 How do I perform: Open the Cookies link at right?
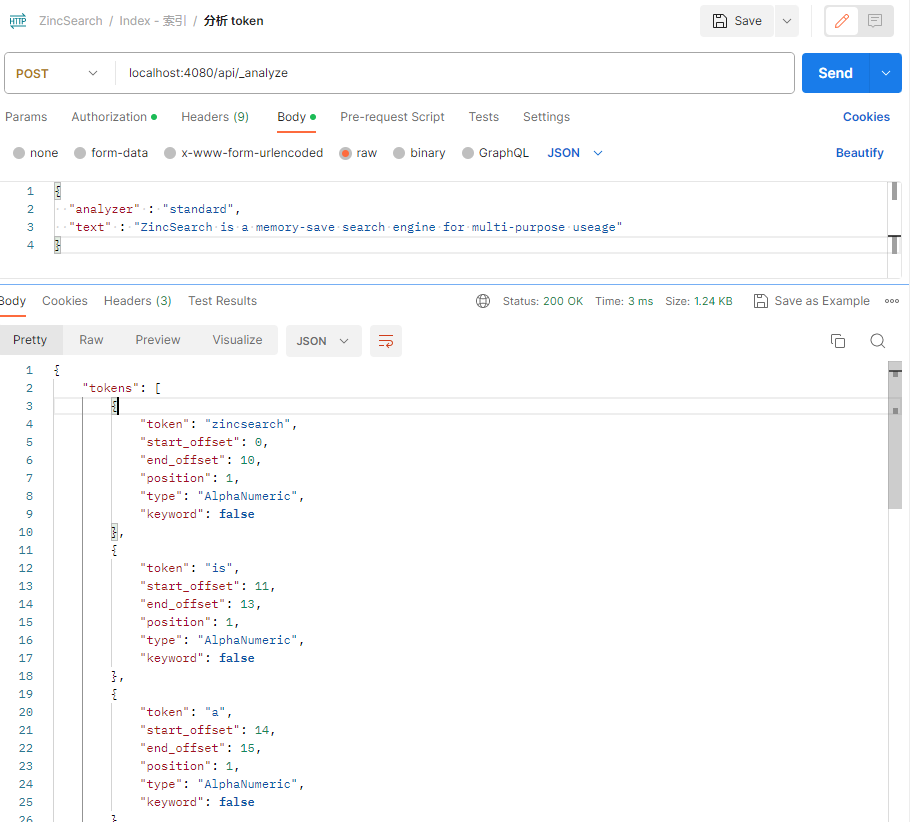point(866,117)
